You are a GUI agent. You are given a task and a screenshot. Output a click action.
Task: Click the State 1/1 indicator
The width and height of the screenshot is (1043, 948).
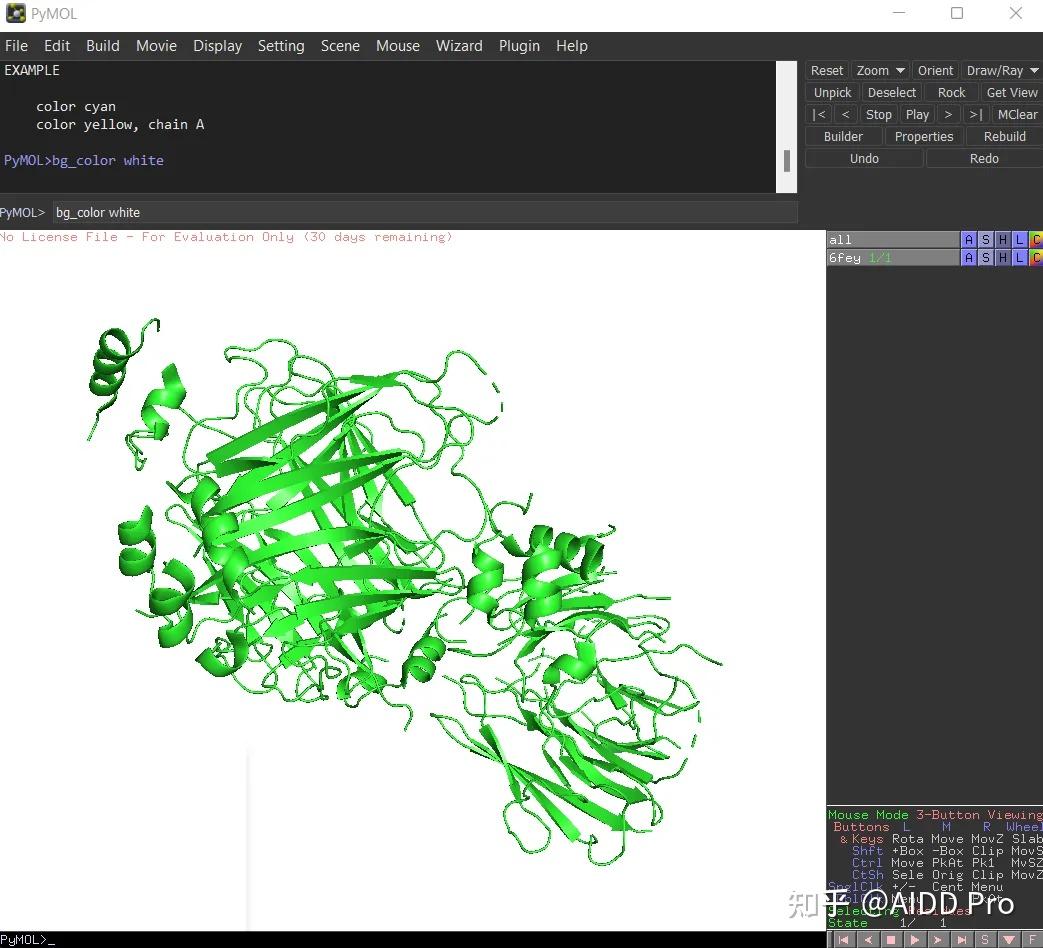pyautogui.click(x=887, y=923)
